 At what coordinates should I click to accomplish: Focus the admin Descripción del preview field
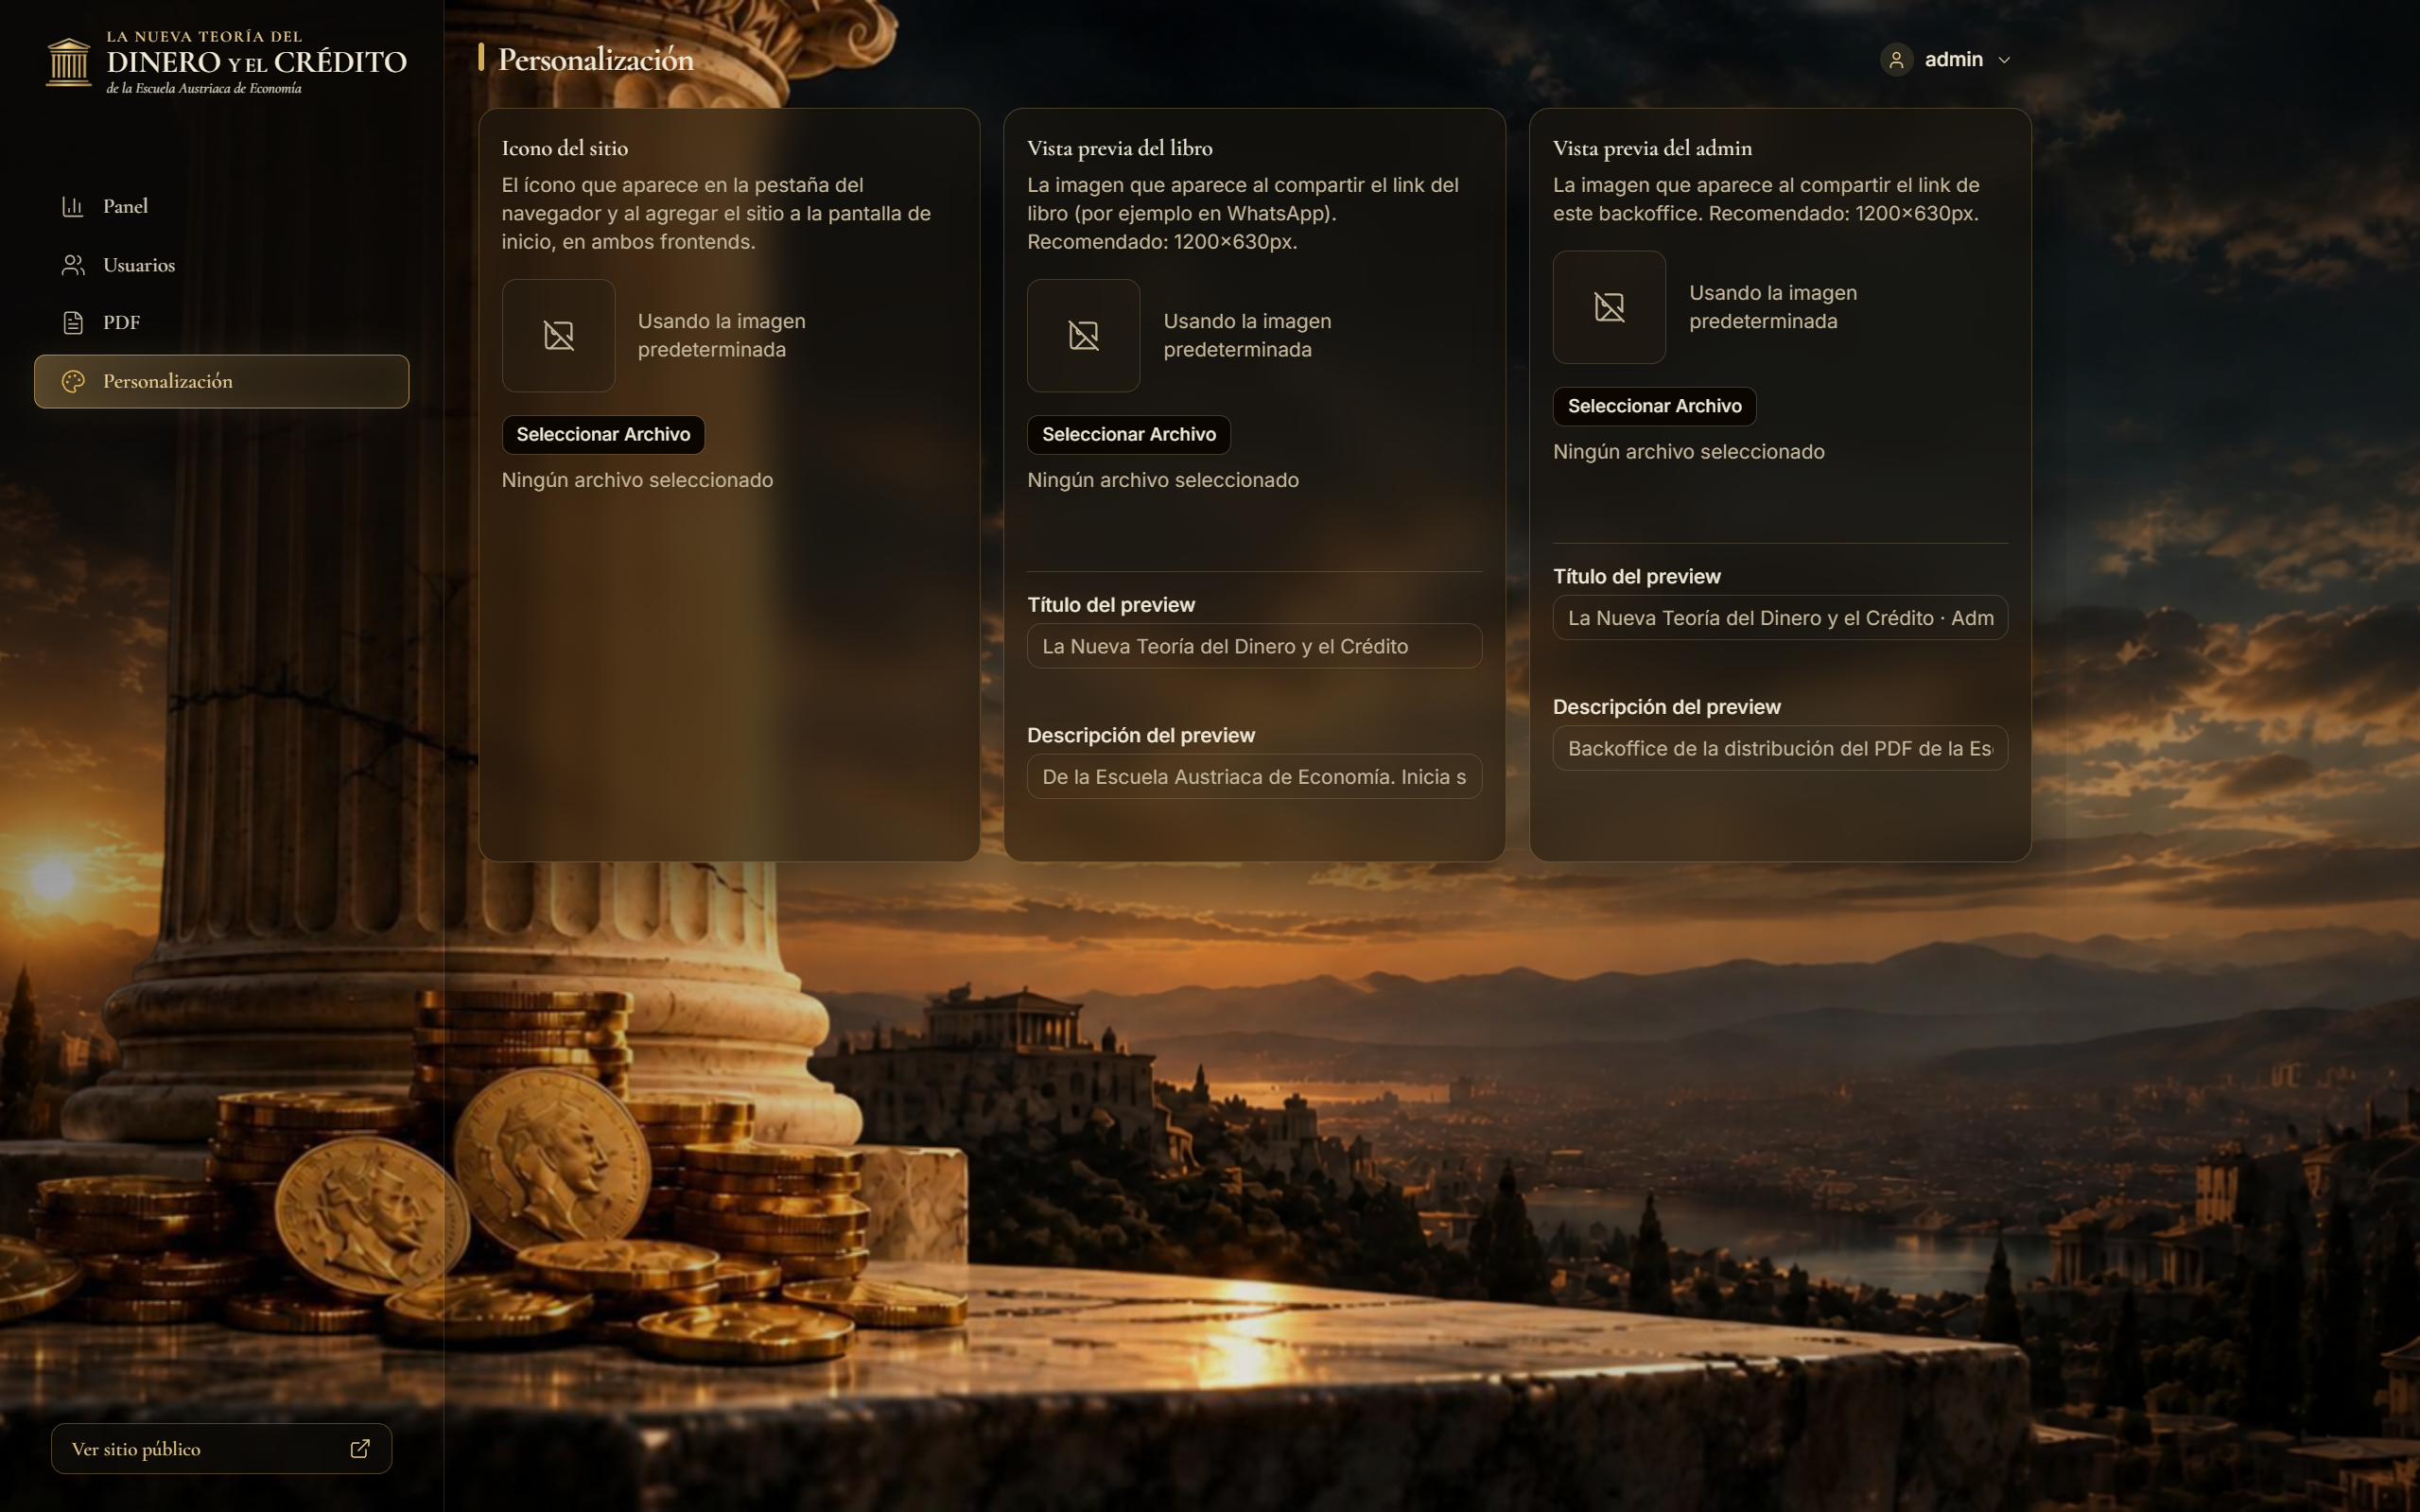(x=1780, y=749)
